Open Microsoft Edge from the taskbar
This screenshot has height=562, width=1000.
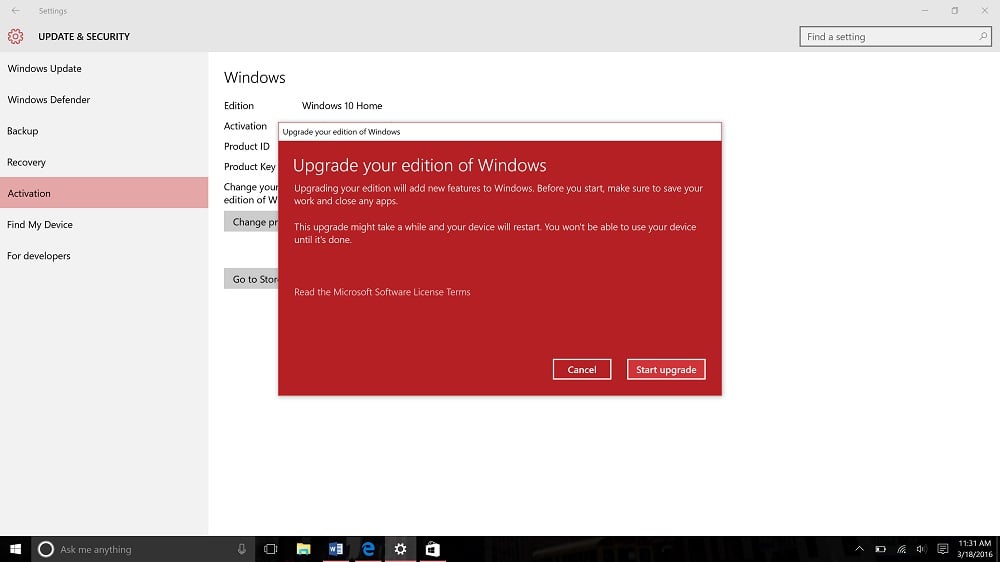[x=368, y=549]
